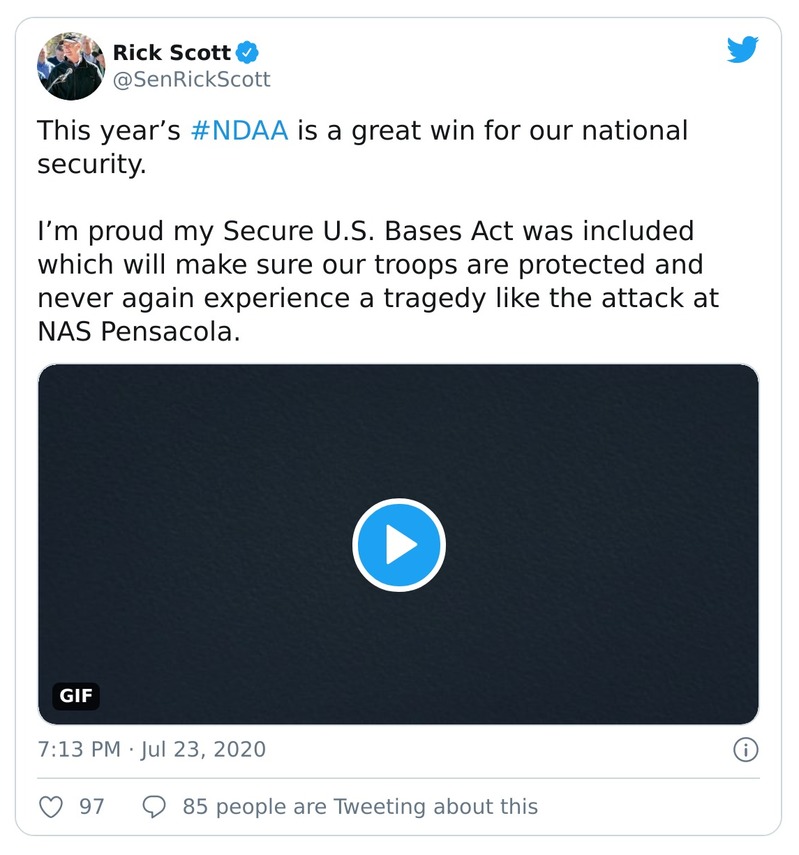Open the @SenRickScott handle link
799x855 pixels.
191,79
